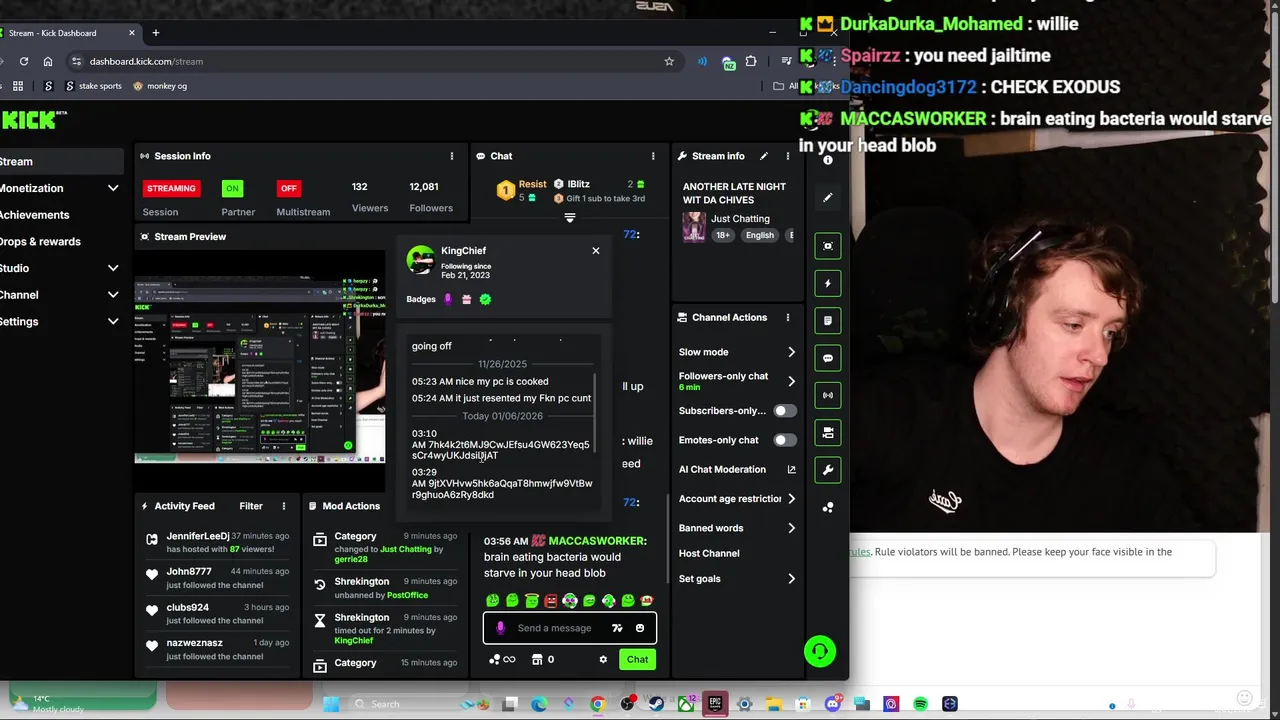This screenshot has width=1280, height=720.
Task: Open Spotify from the taskbar
Action: coord(921,704)
